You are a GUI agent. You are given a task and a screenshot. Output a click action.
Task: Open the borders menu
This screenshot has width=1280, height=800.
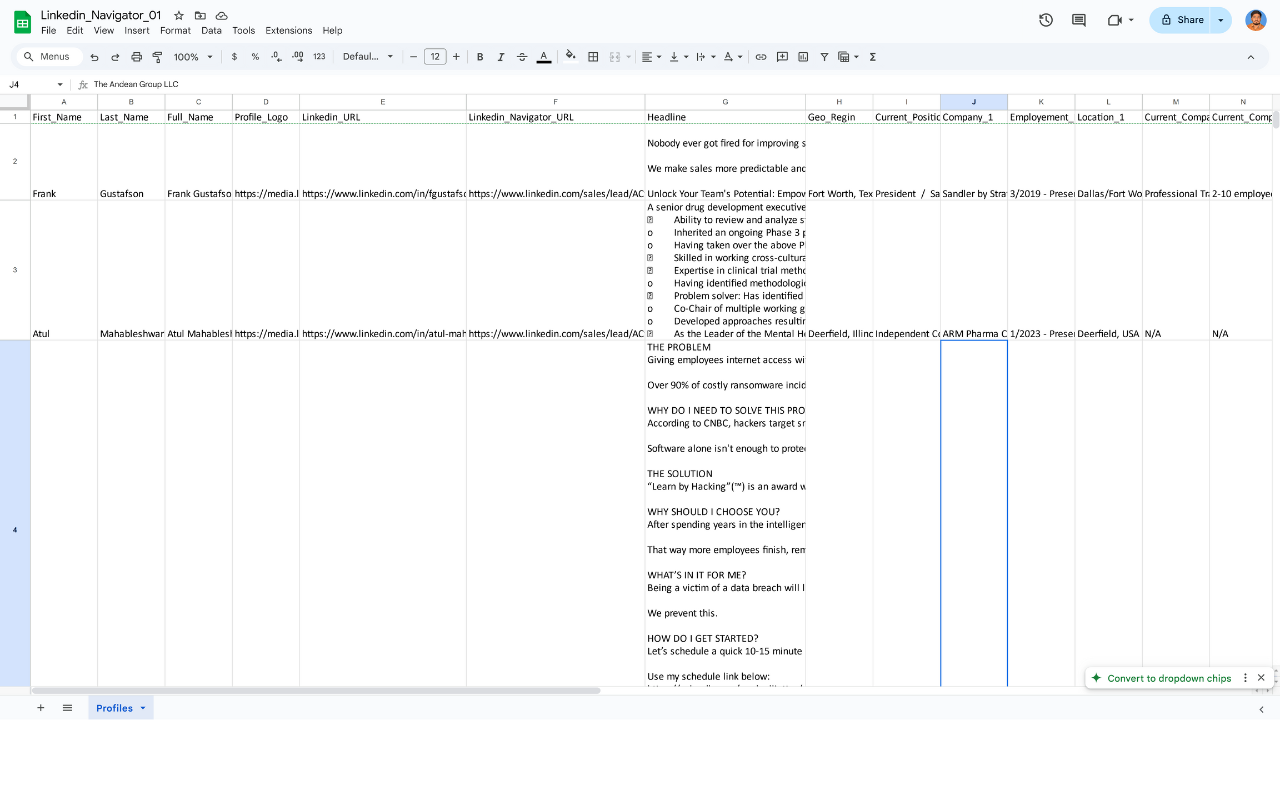click(x=593, y=57)
